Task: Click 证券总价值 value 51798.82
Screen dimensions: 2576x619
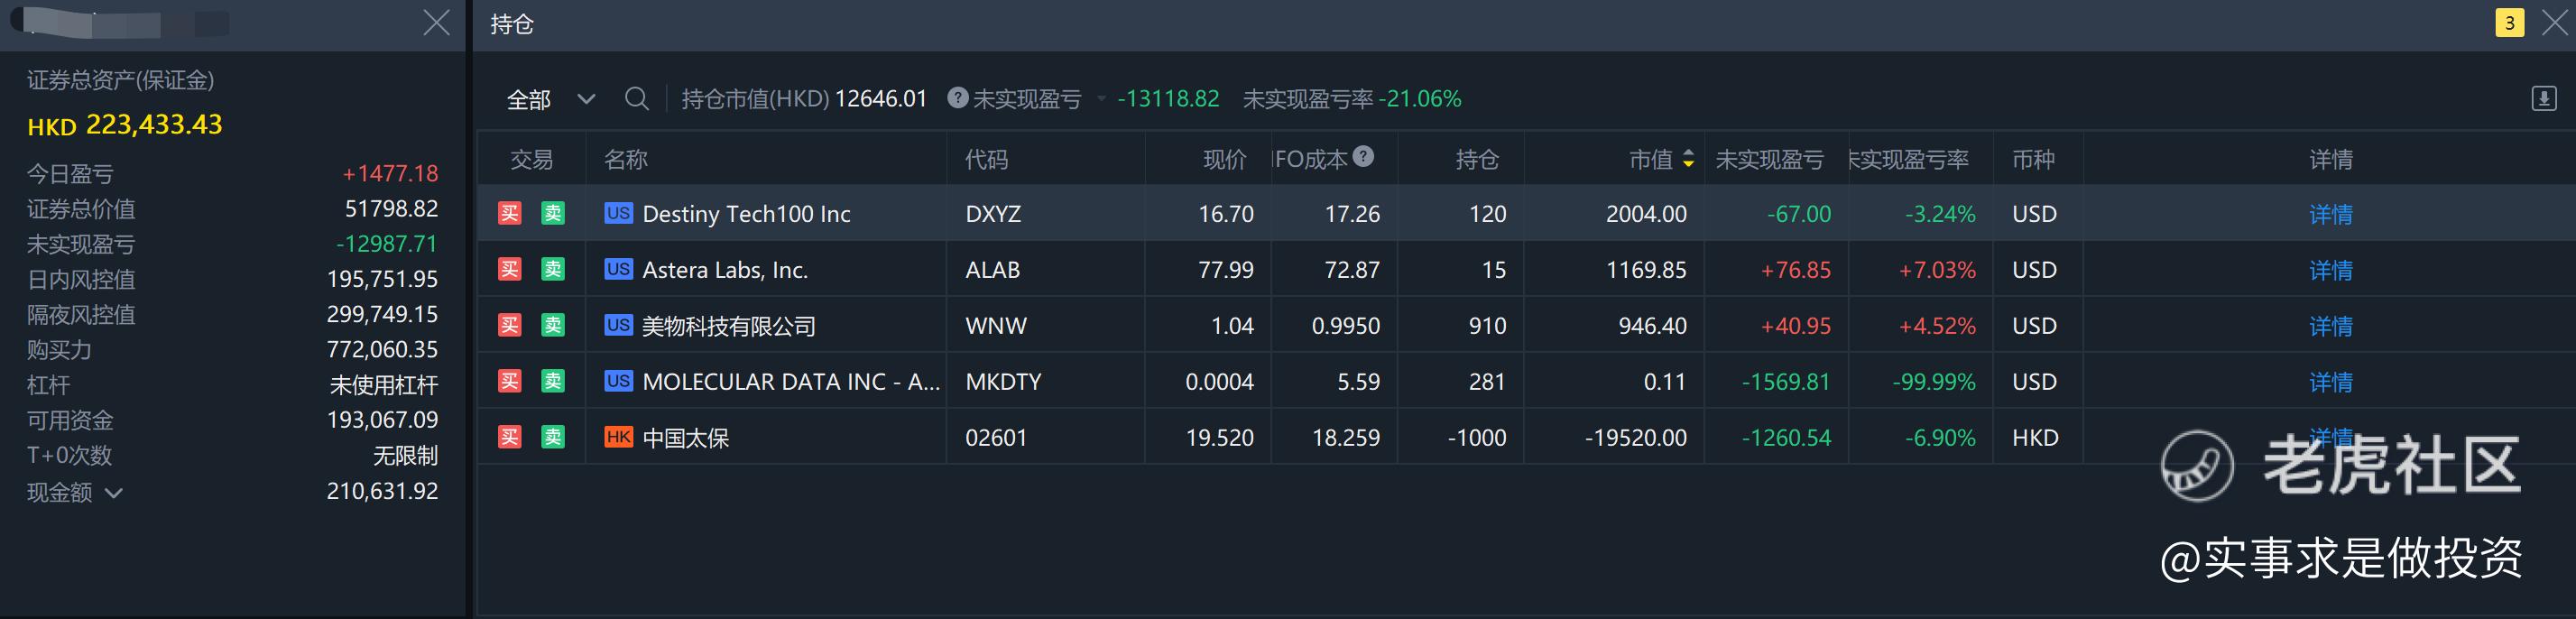Action: pos(391,208)
